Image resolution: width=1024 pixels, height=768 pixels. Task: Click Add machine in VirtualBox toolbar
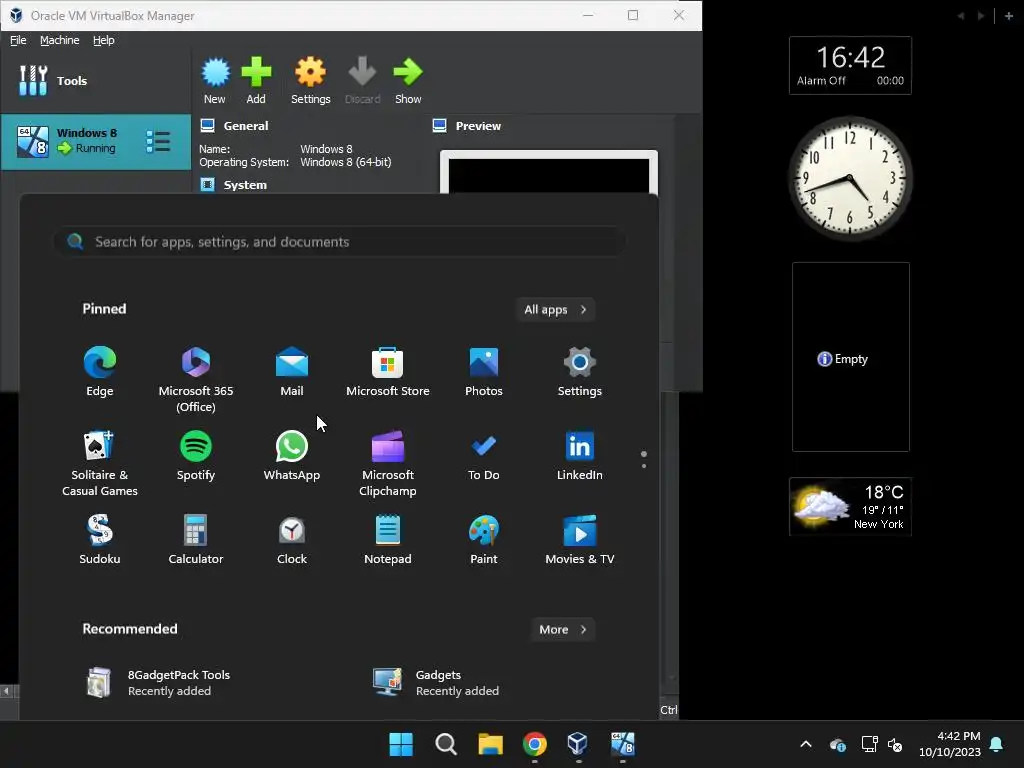click(256, 81)
